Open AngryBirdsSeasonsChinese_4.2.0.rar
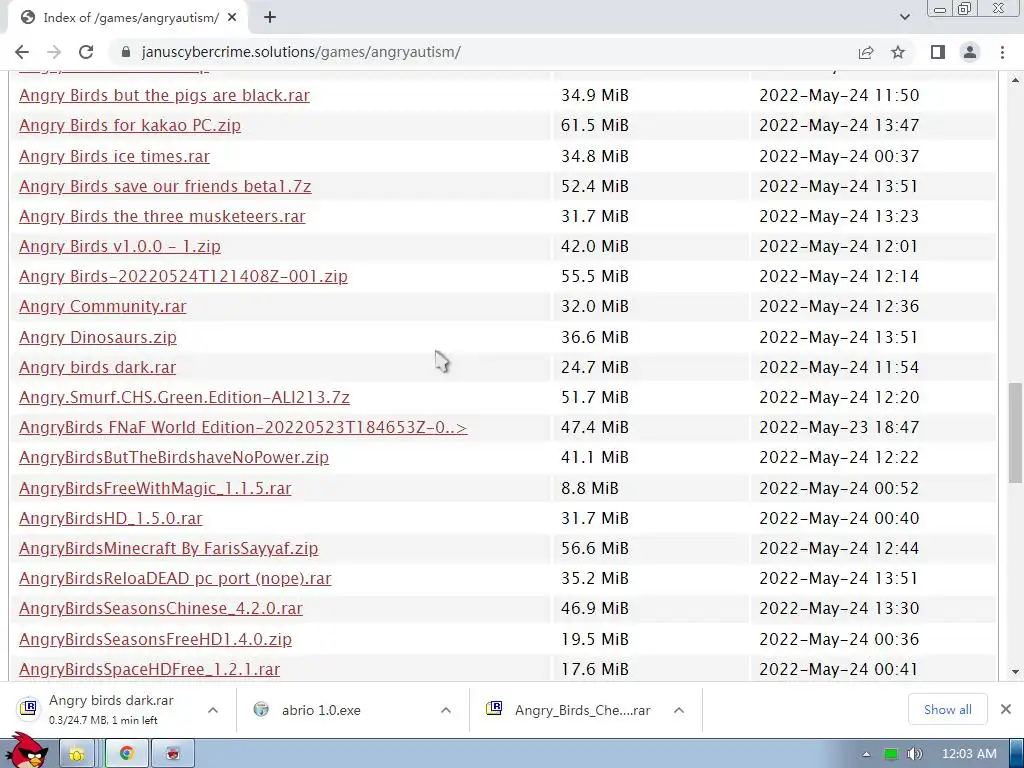The height and width of the screenshot is (768, 1024). click(x=161, y=609)
